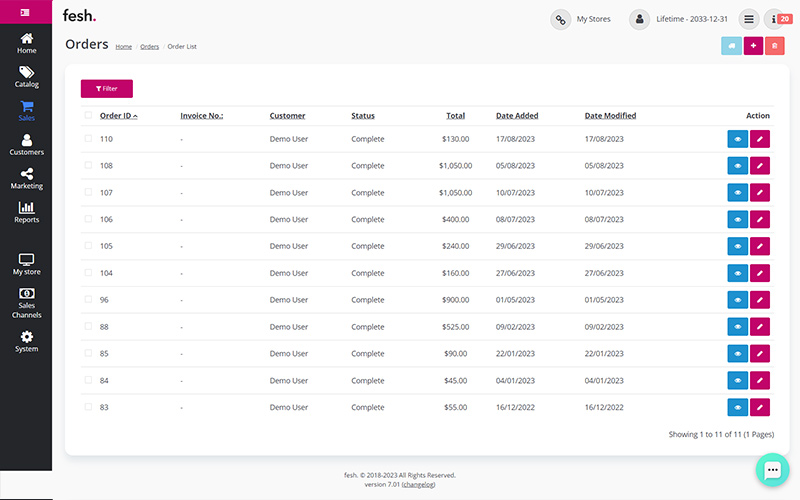
Task: Toggle the select-all checkbox in header
Action: 88,116
